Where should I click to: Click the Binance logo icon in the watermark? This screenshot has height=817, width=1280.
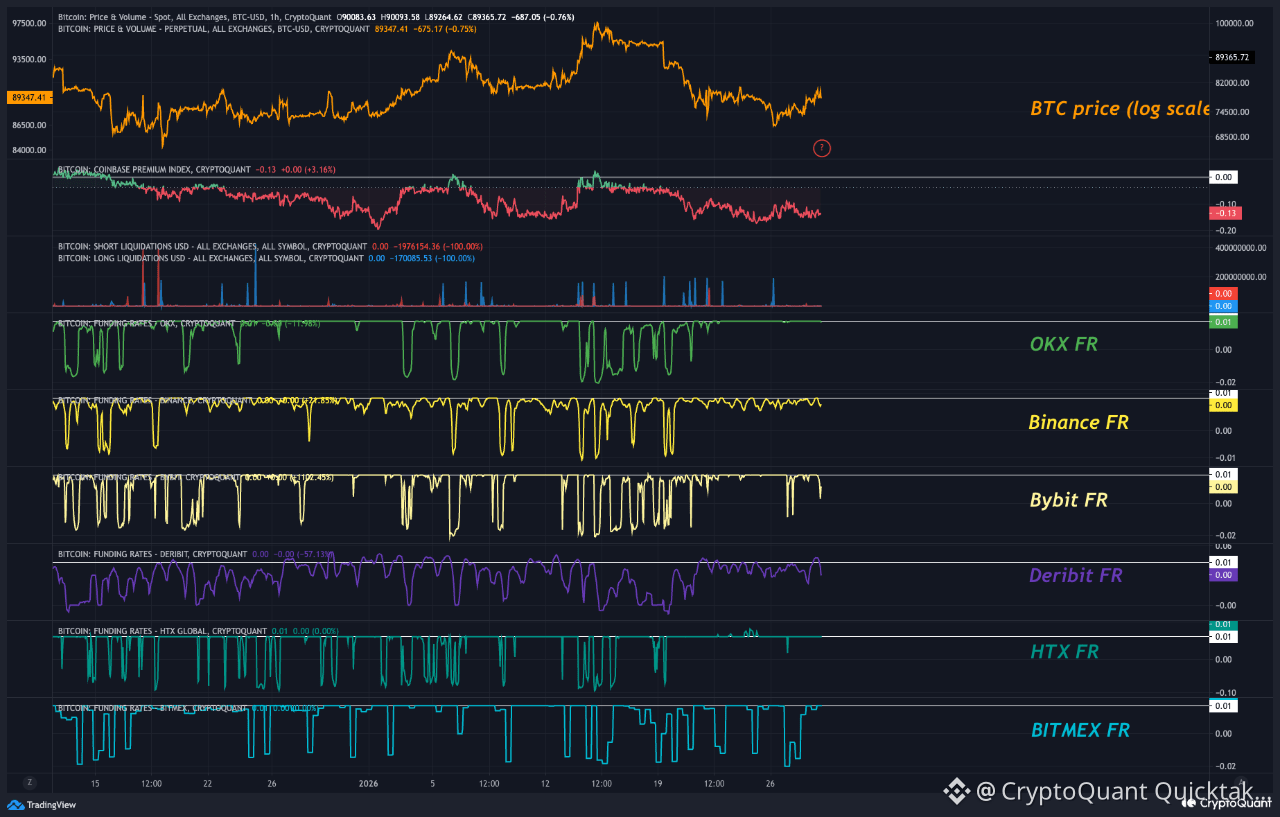click(956, 791)
